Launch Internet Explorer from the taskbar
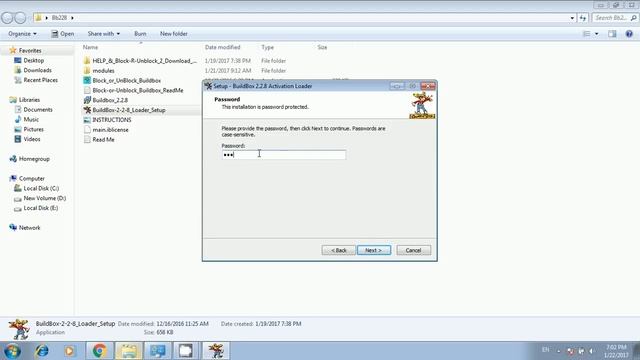 (42, 351)
